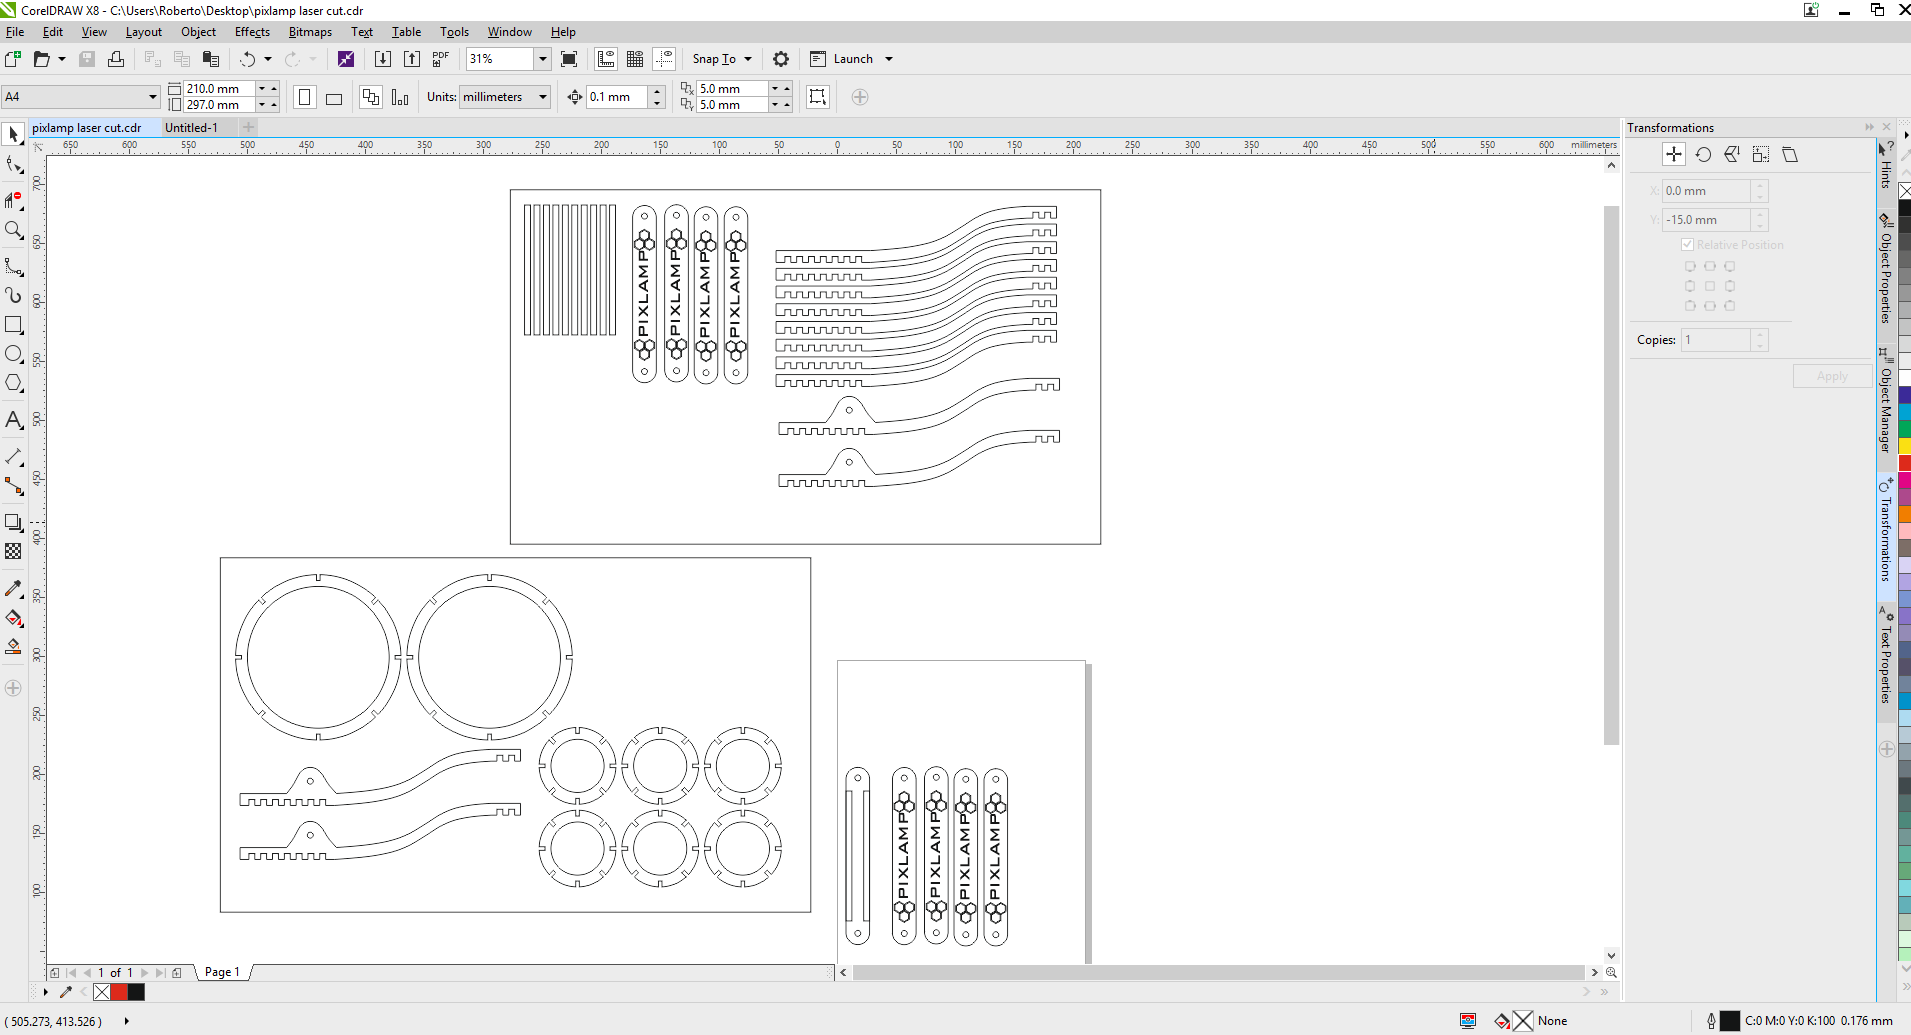Toggle Relative Position checkbox

click(x=1688, y=245)
